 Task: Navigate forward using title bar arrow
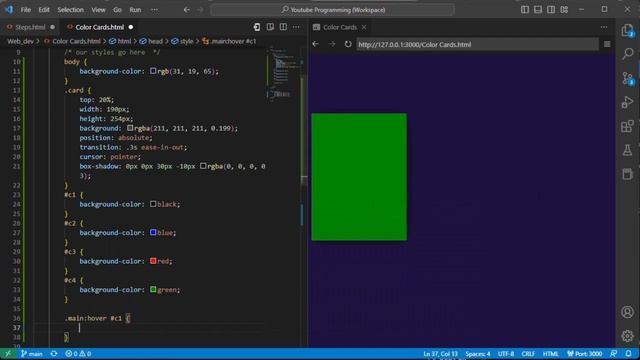click(x=200, y=10)
